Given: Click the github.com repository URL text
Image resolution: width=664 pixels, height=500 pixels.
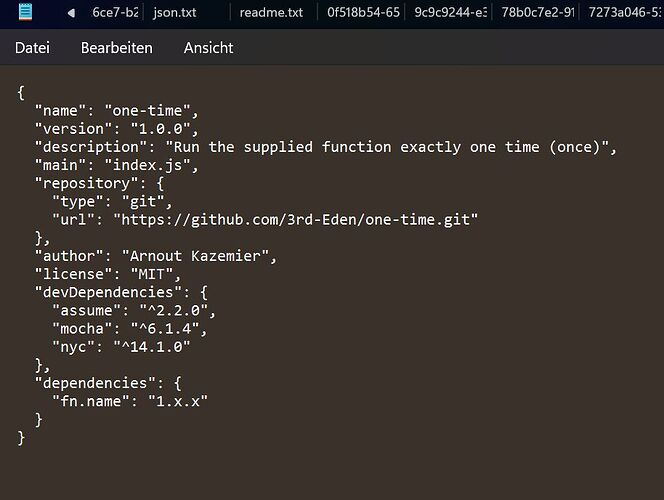Looking at the screenshot, I should tap(295, 220).
